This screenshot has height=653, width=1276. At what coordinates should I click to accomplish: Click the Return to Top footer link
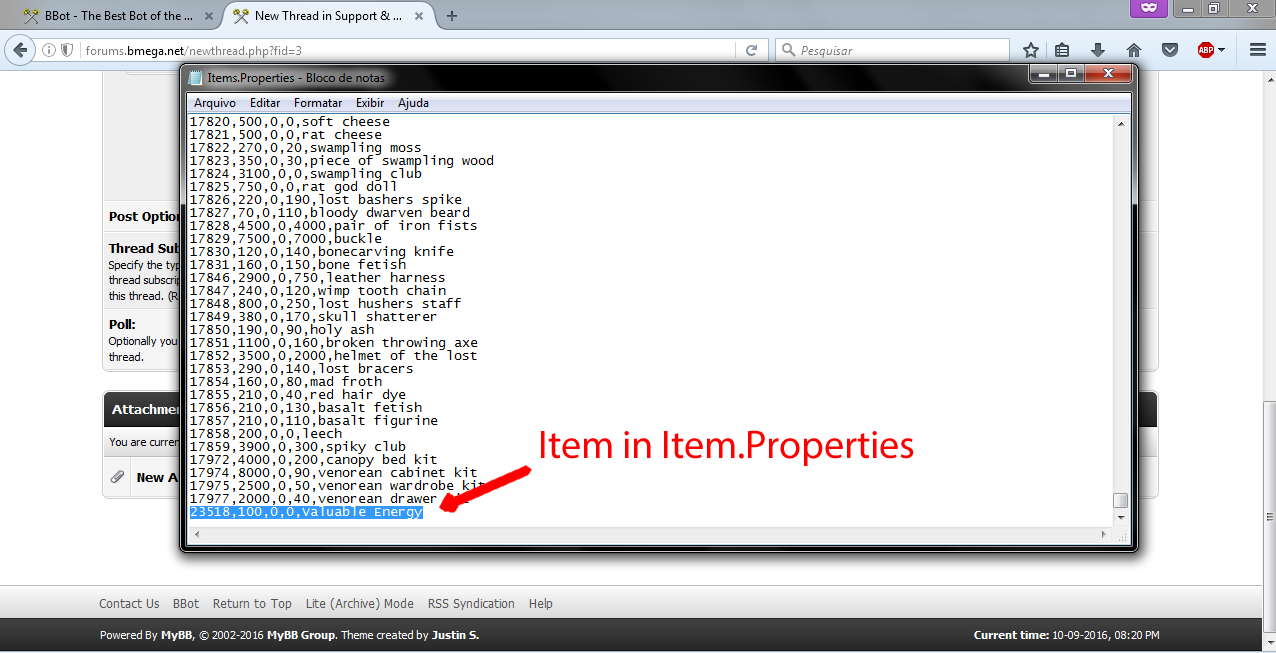tap(252, 604)
